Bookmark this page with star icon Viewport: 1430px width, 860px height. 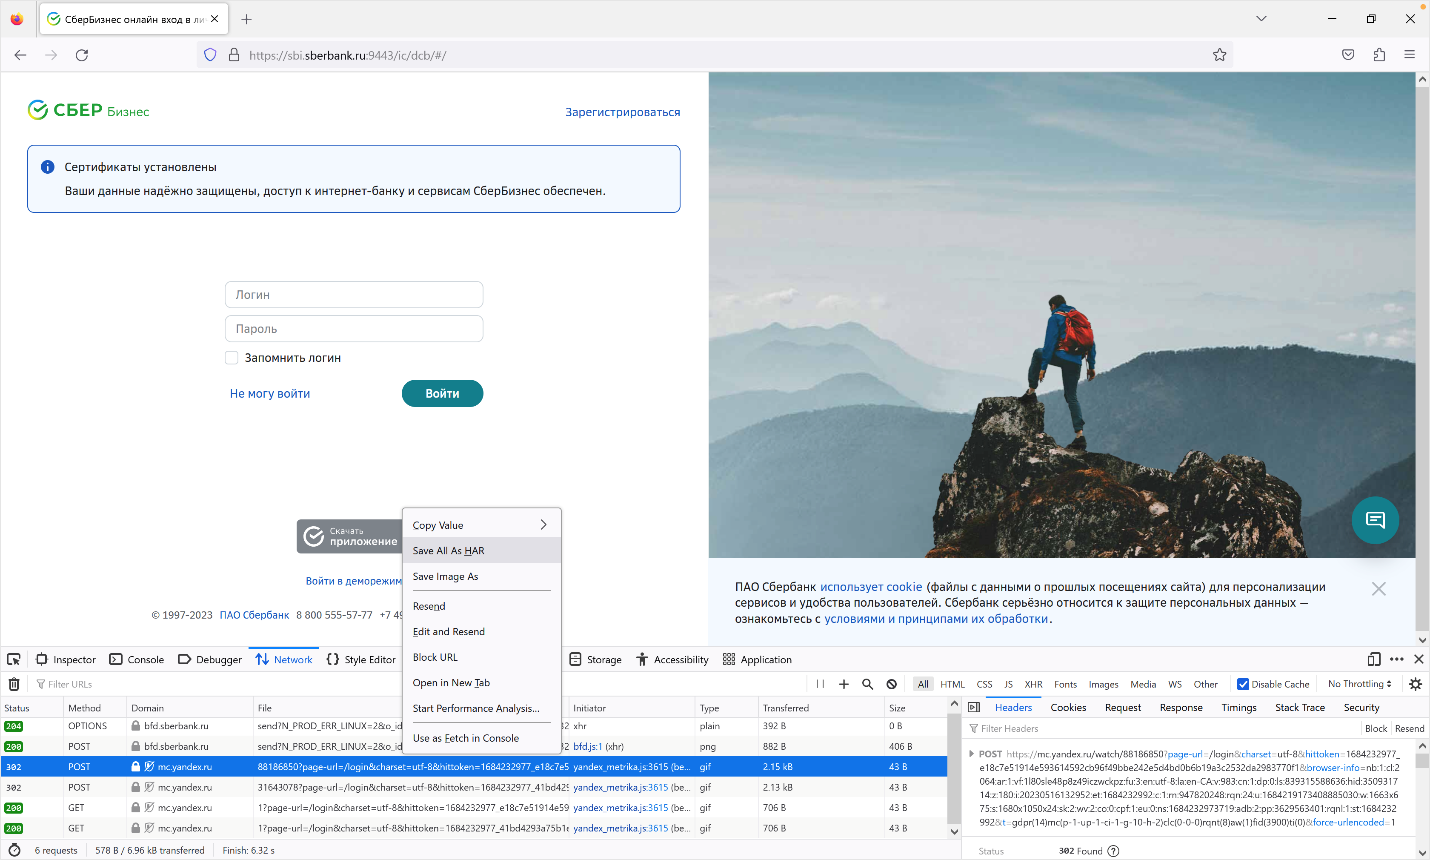point(1220,55)
